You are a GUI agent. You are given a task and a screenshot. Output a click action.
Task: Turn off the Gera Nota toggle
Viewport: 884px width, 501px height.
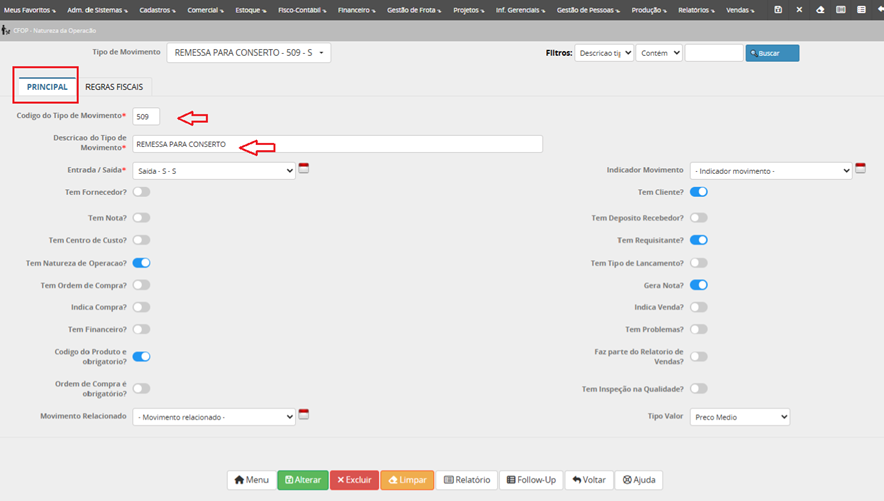698,285
